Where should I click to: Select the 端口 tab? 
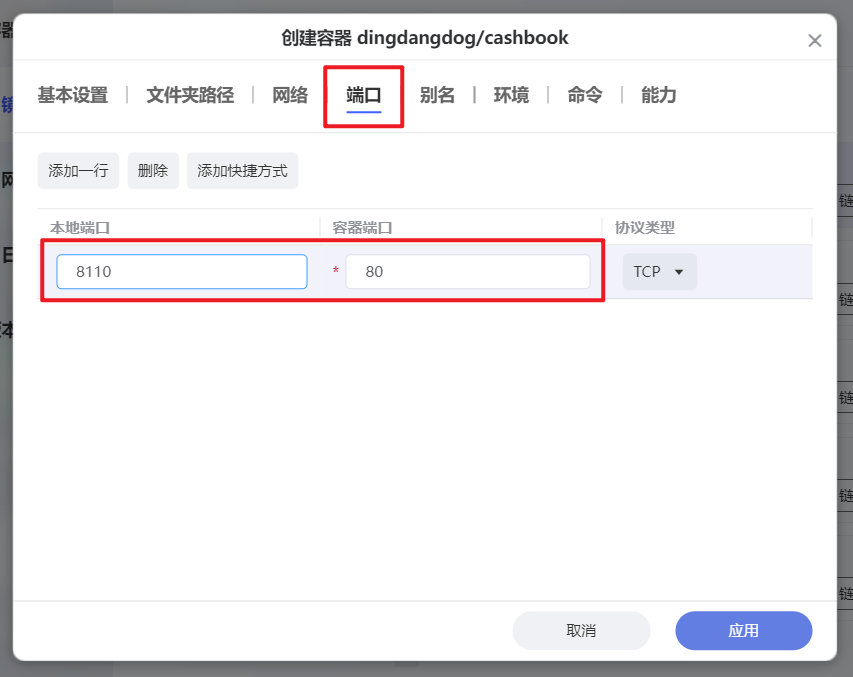point(363,95)
